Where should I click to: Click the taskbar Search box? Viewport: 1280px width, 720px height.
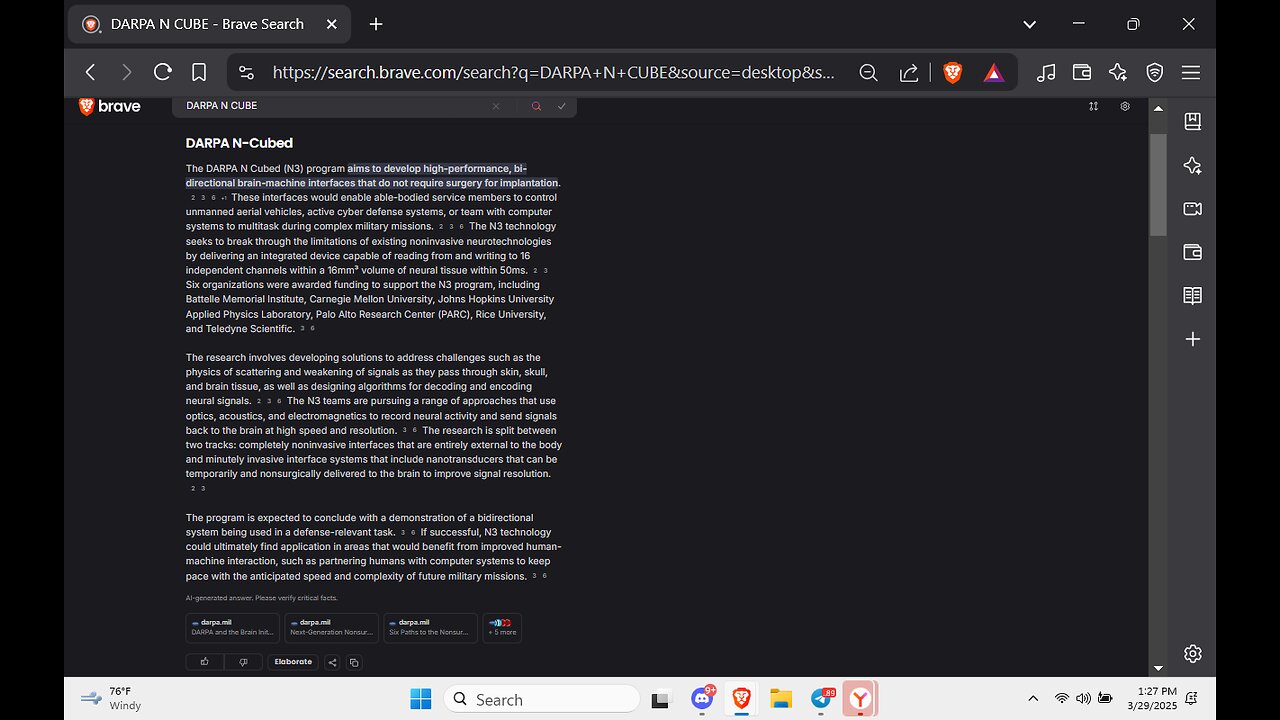click(541, 699)
